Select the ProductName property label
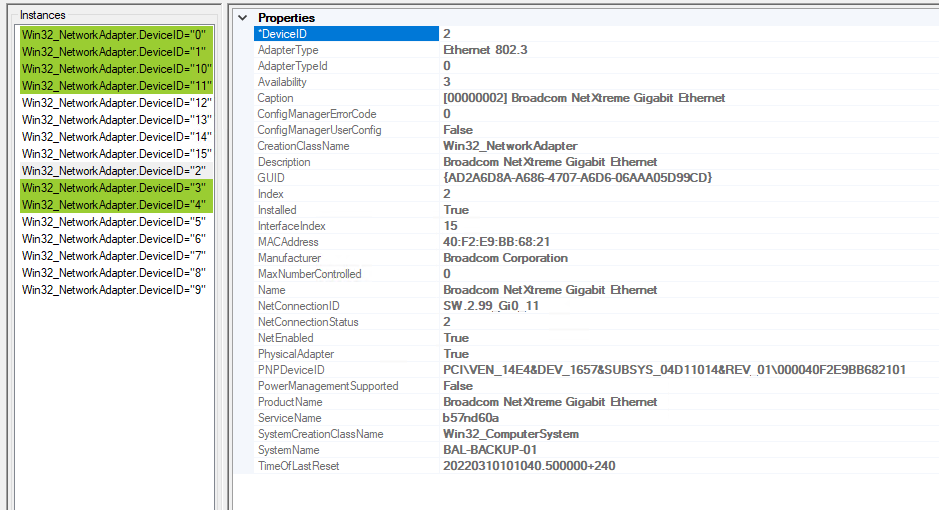Image resolution: width=939 pixels, height=510 pixels. (x=290, y=402)
